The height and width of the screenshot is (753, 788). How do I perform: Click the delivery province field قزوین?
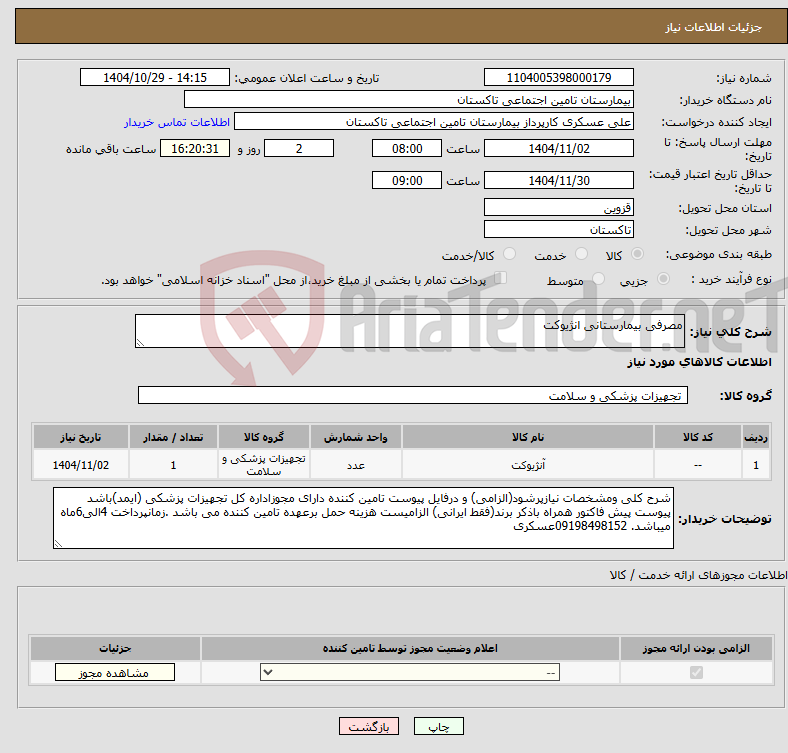click(558, 207)
